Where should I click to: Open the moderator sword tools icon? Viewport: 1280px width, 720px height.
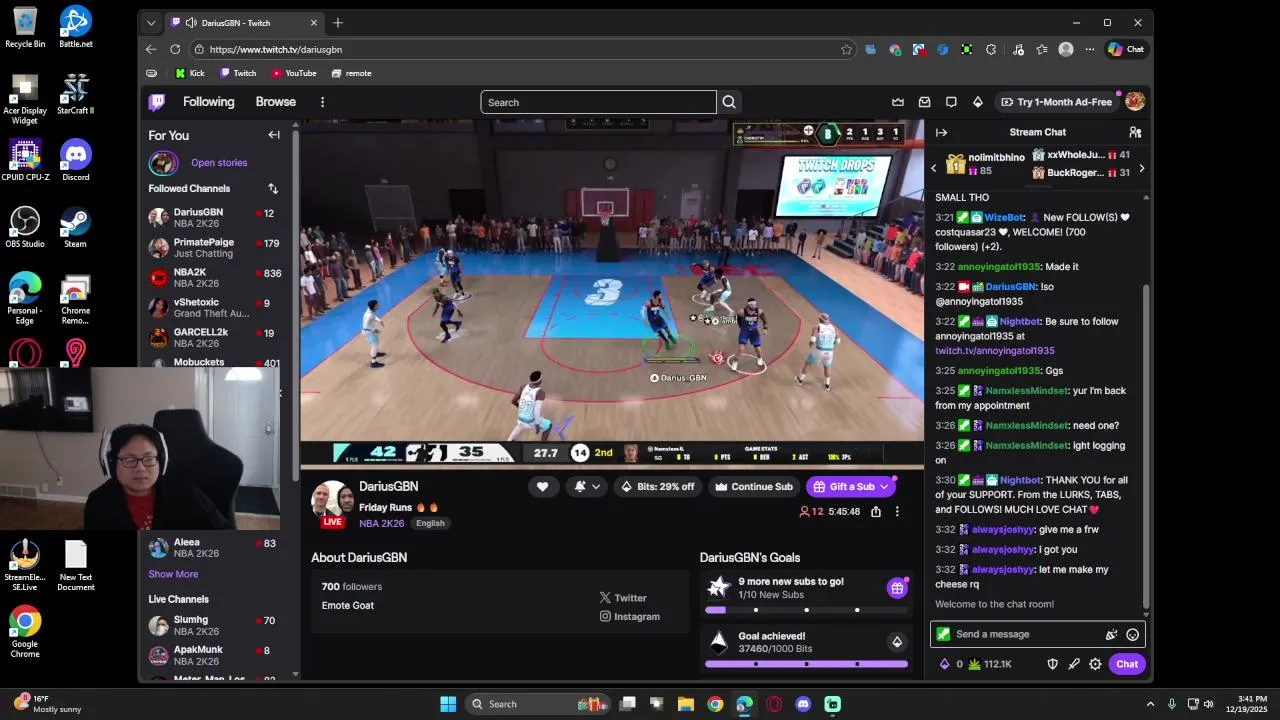pos(1074,664)
